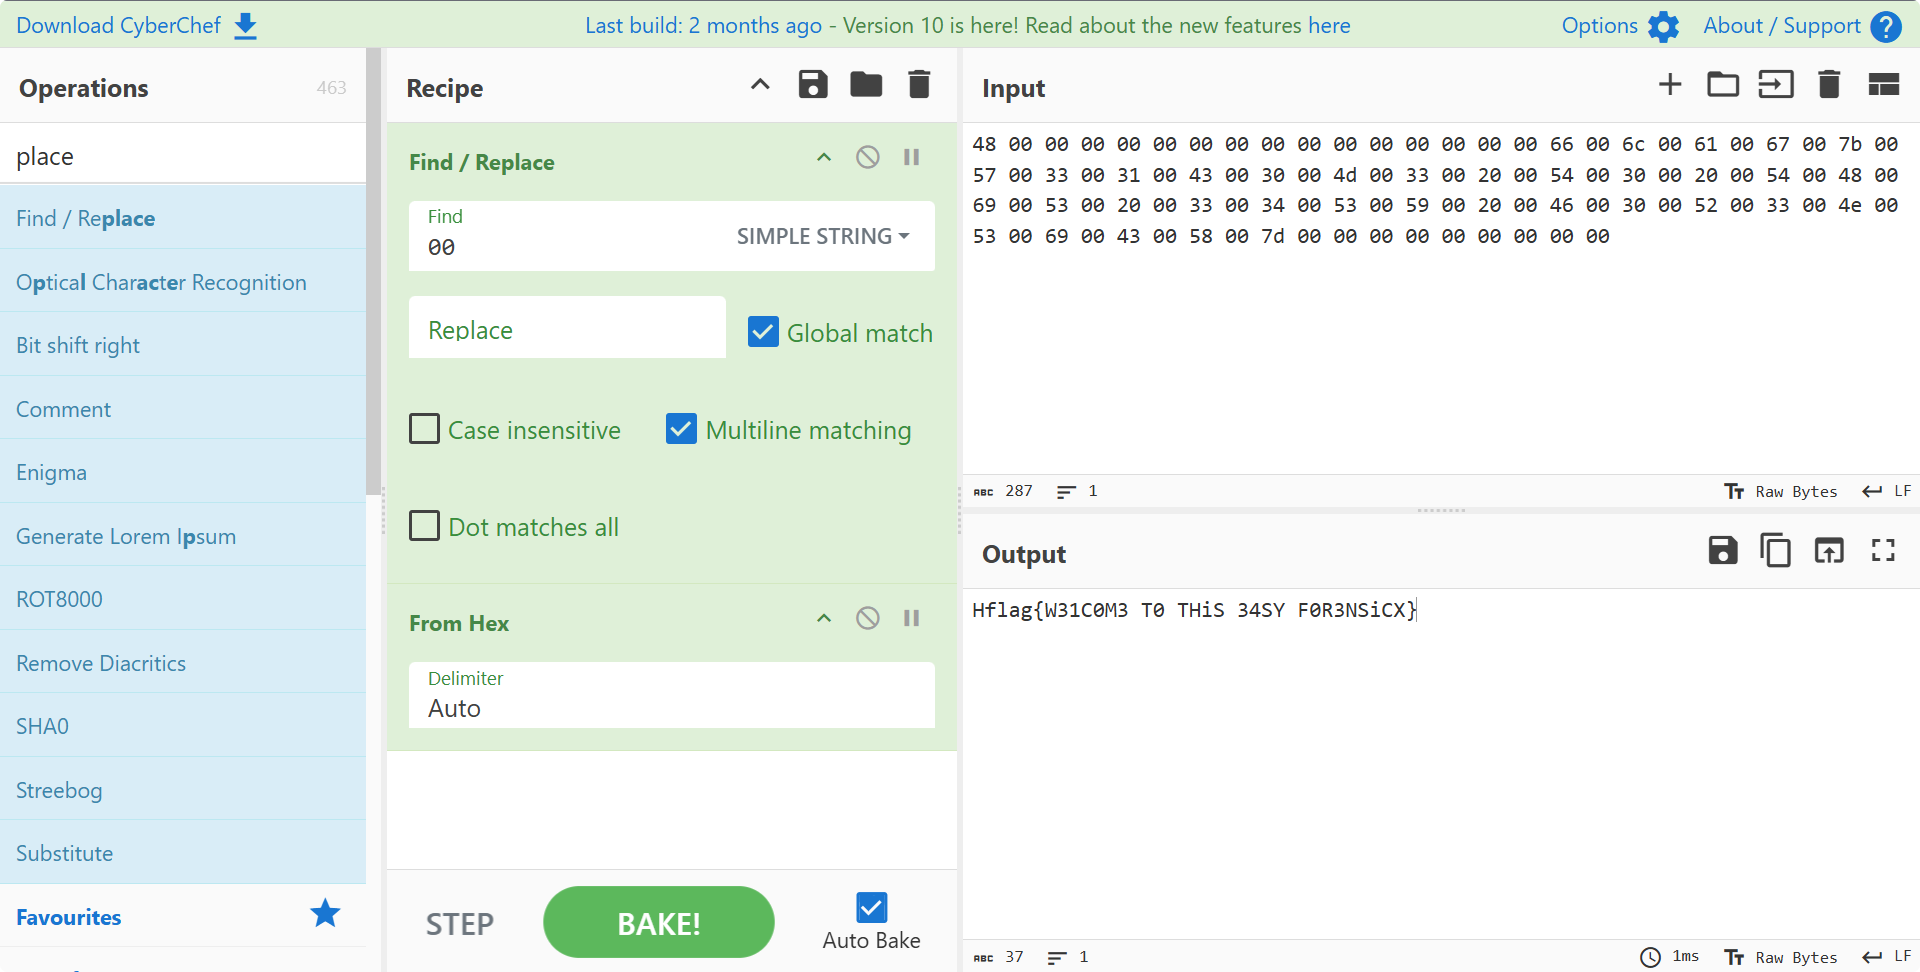
Task: Open Options gear icon
Action: (x=1663, y=26)
